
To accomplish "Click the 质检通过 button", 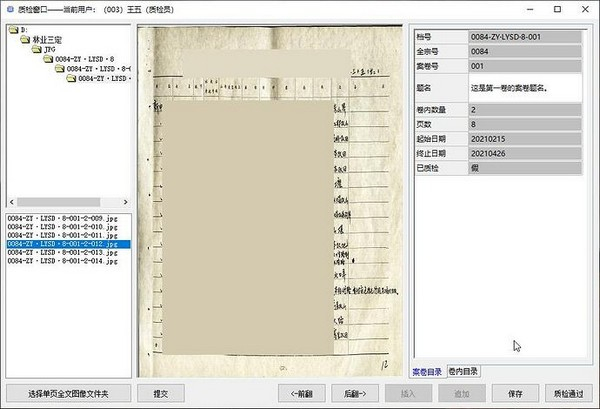I will pos(568,393).
